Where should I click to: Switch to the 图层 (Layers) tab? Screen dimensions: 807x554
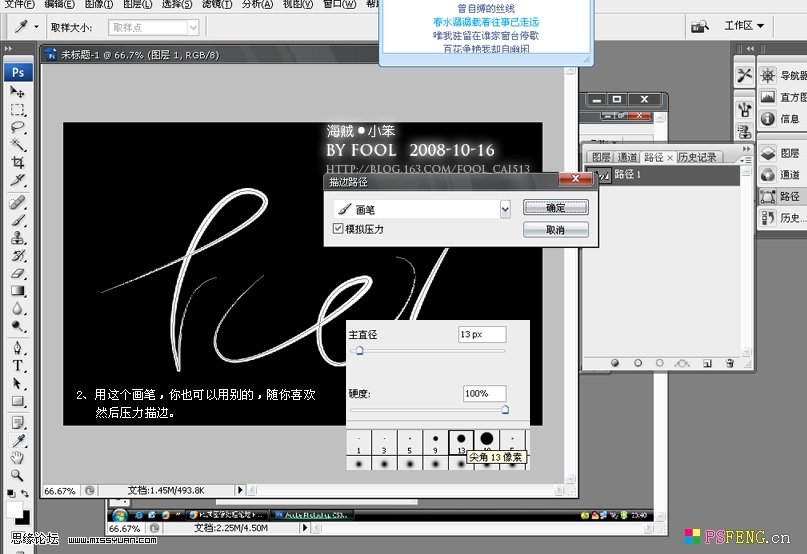(601, 157)
